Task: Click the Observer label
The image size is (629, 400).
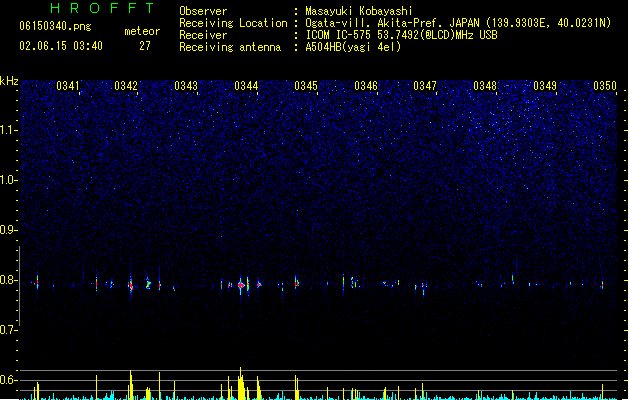Action: pyautogui.click(x=203, y=11)
